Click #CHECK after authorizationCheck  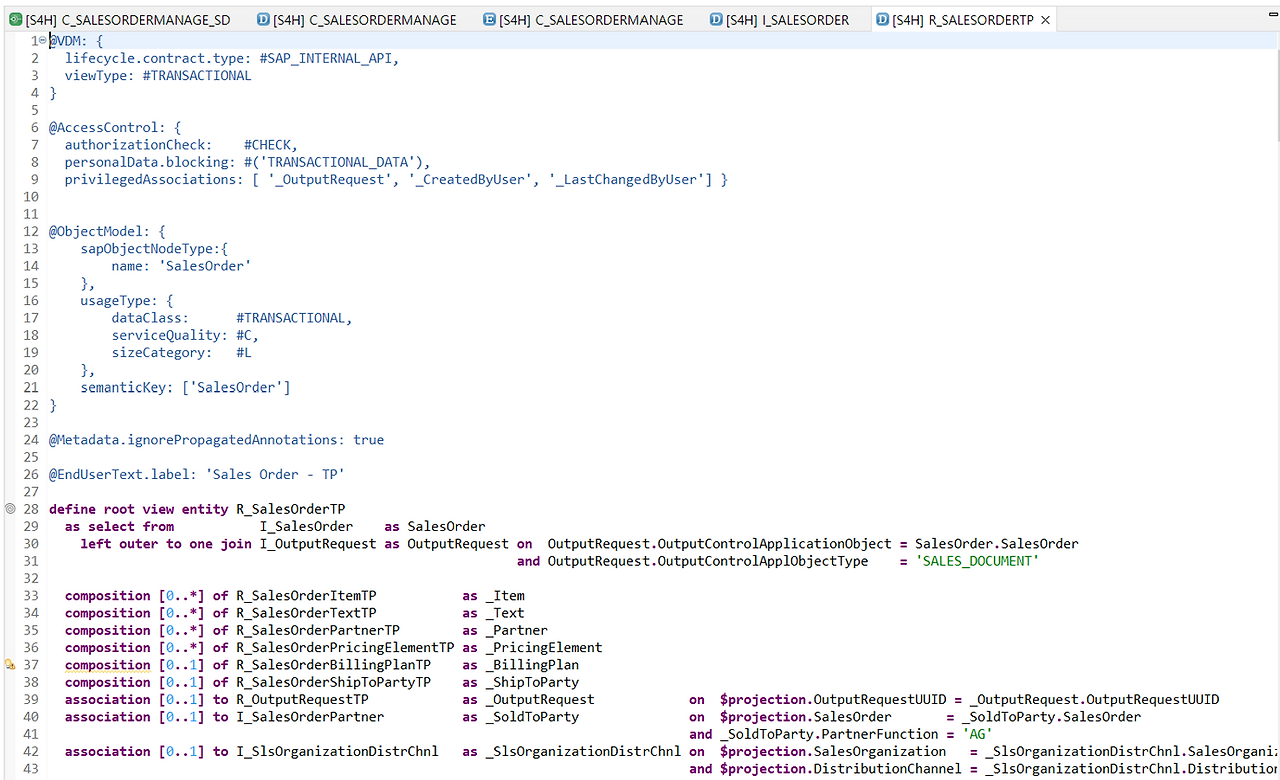click(x=268, y=145)
